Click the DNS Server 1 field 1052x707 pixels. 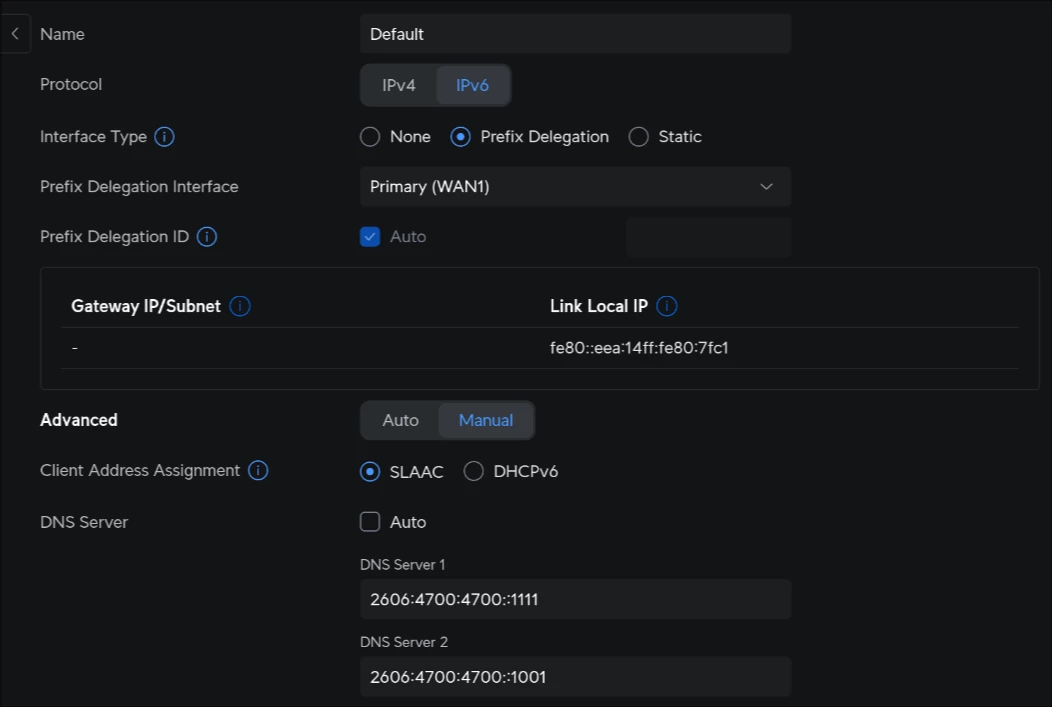tap(575, 599)
